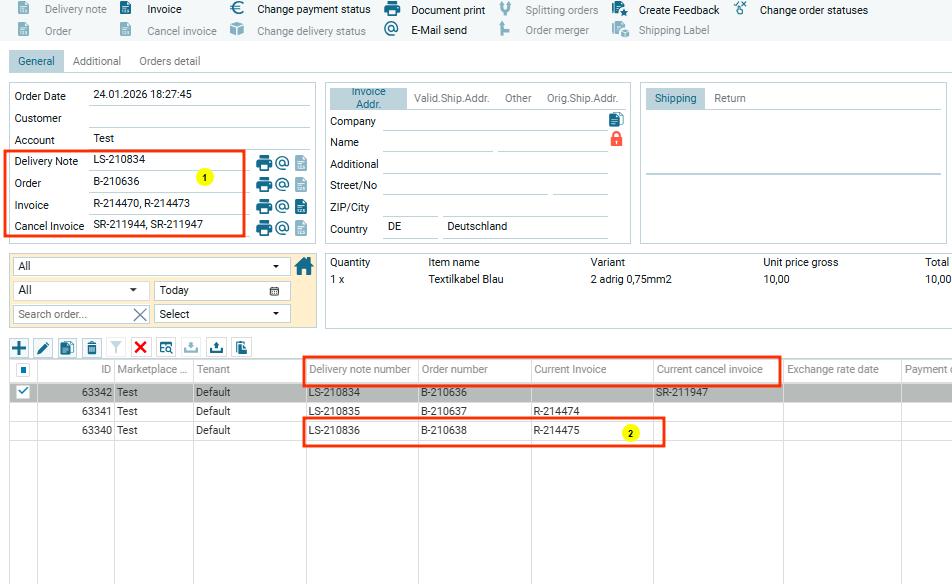Add a new order with plus icon
The height and width of the screenshot is (584, 952).
coord(18,347)
